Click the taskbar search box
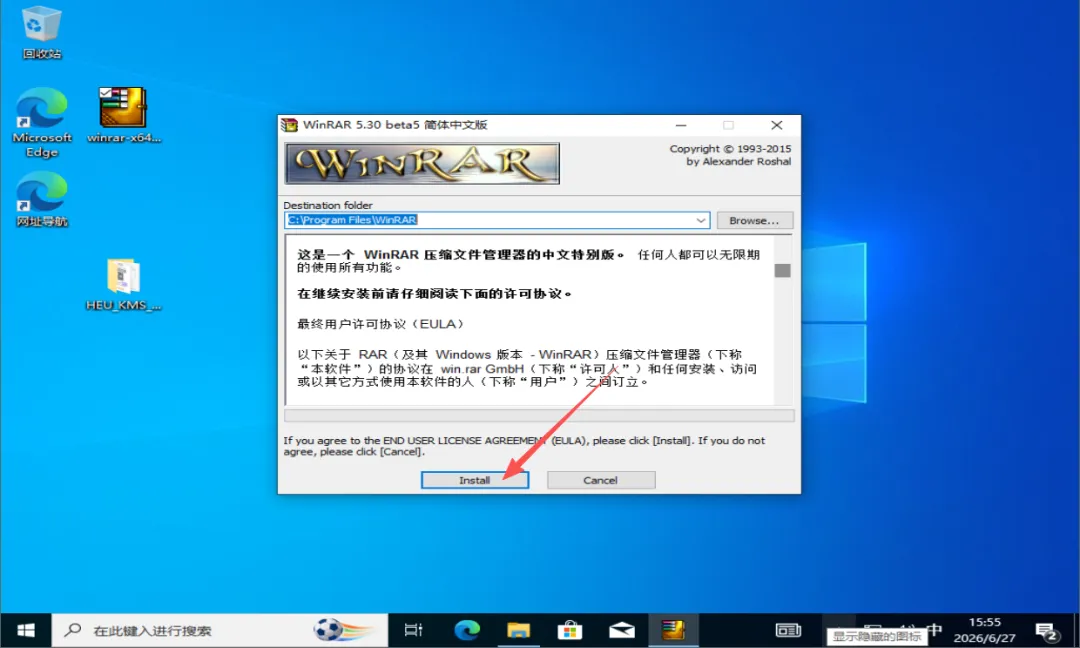 tap(220, 630)
